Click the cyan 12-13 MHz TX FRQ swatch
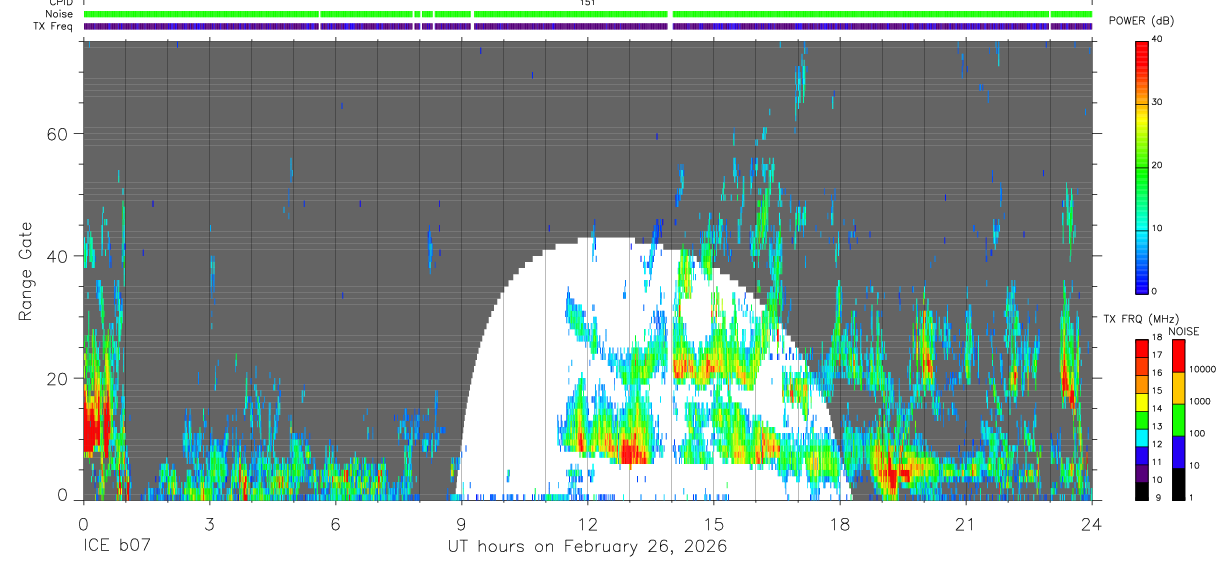Viewport: 1228px width, 567px height. (x=1141, y=436)
